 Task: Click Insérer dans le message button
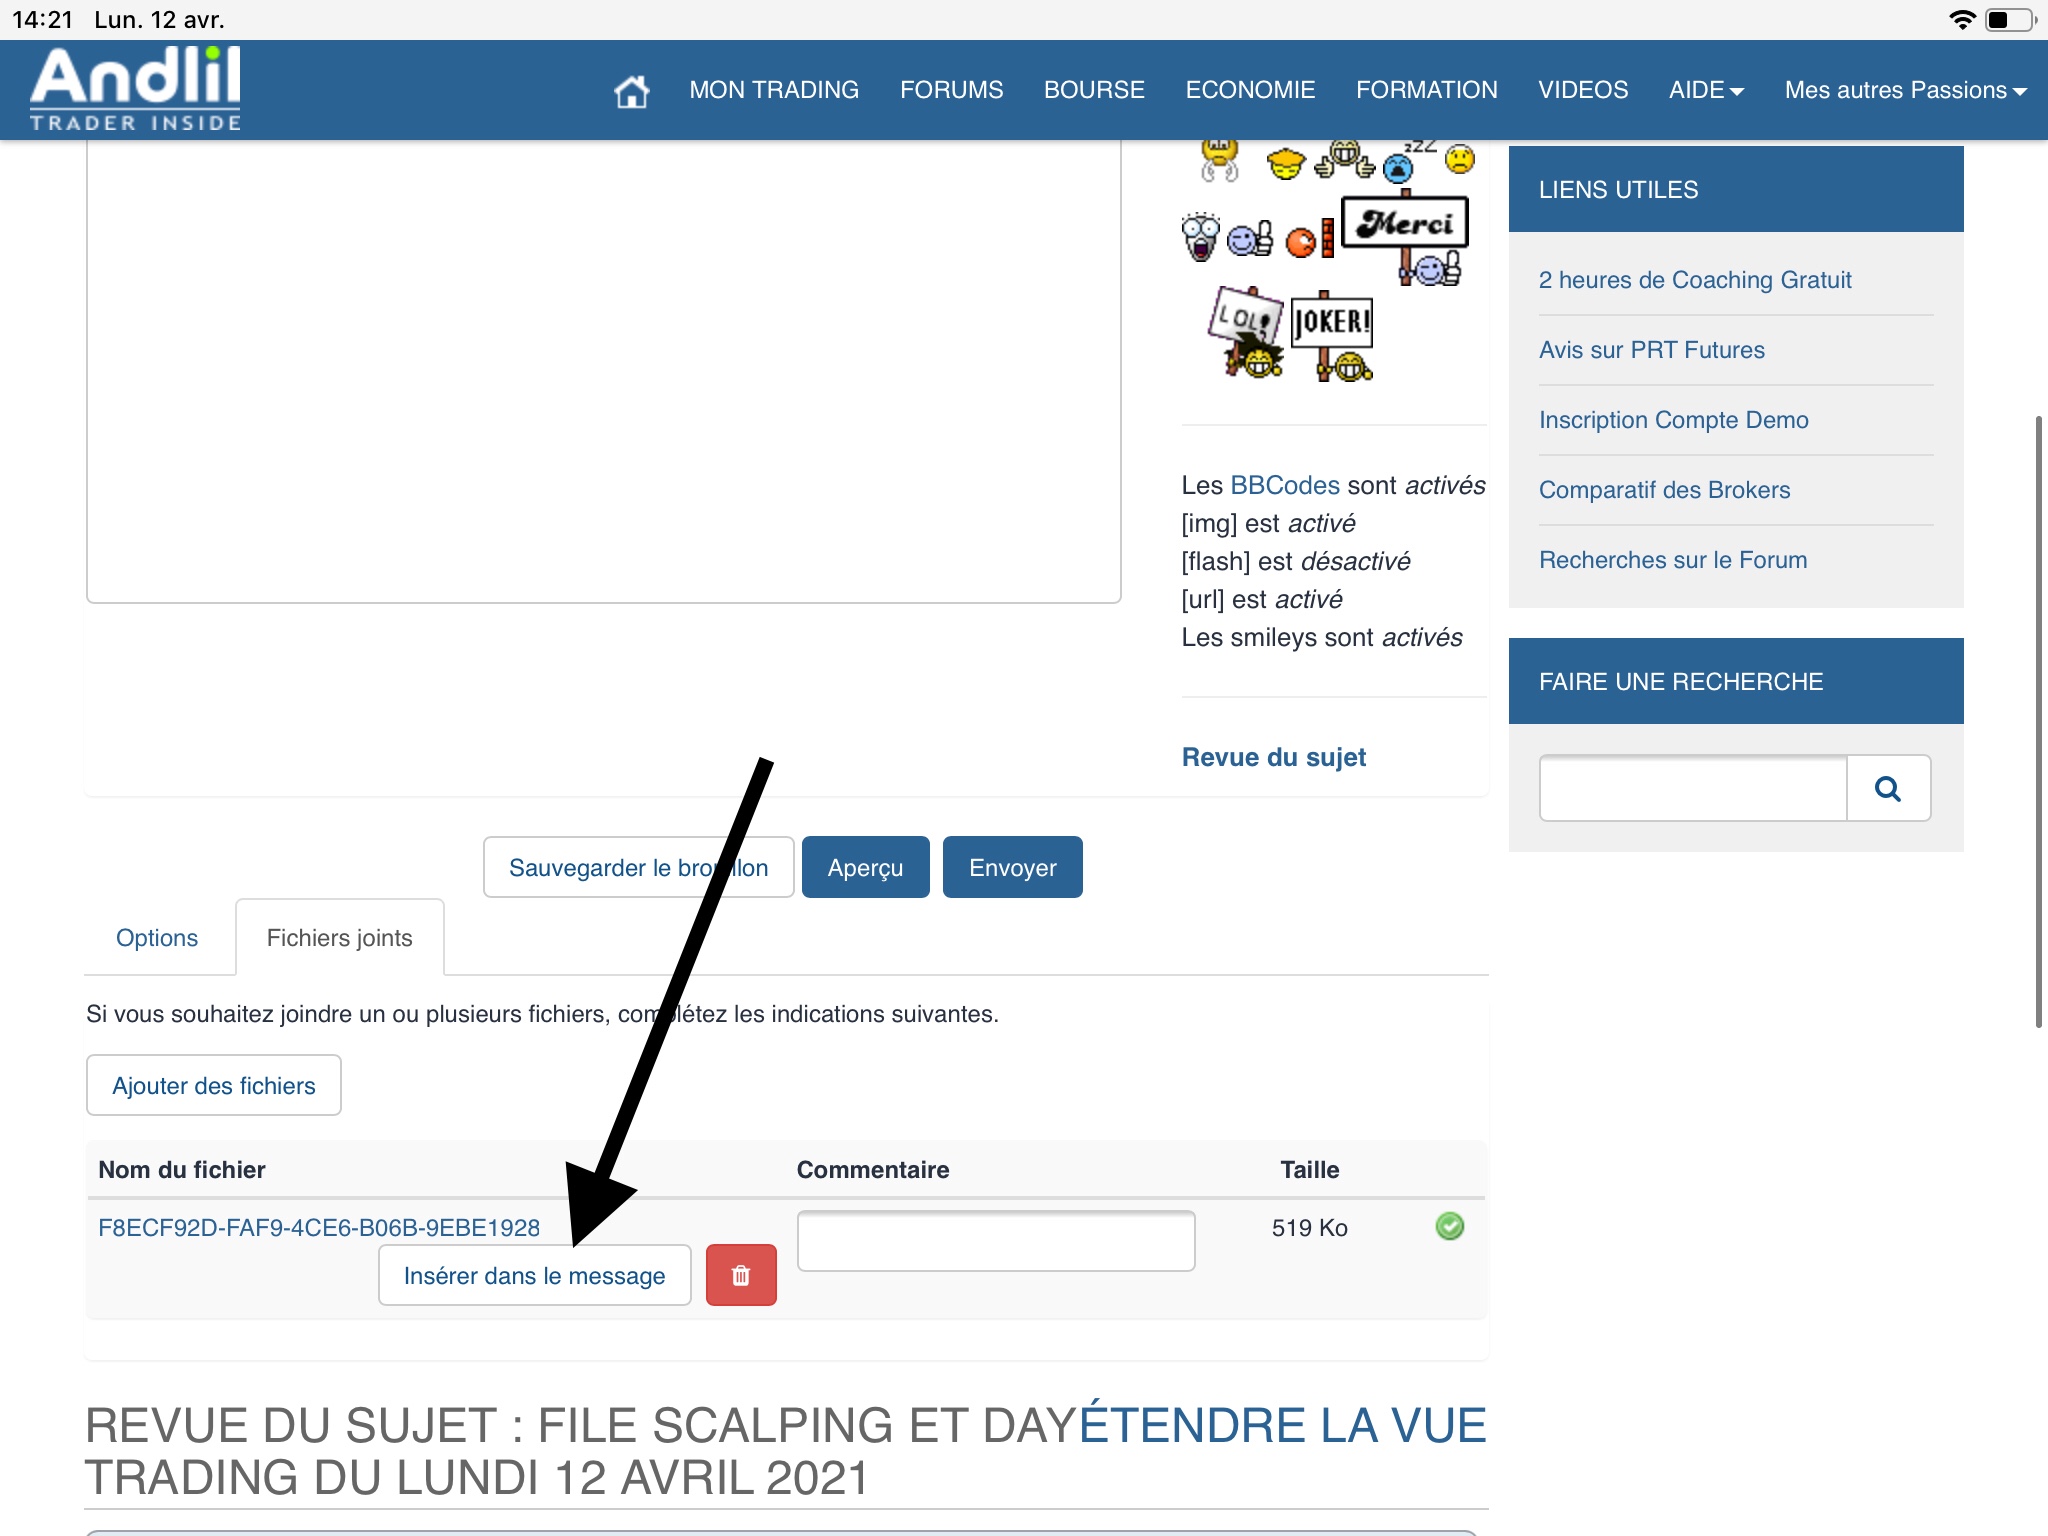pos(534,1275)
